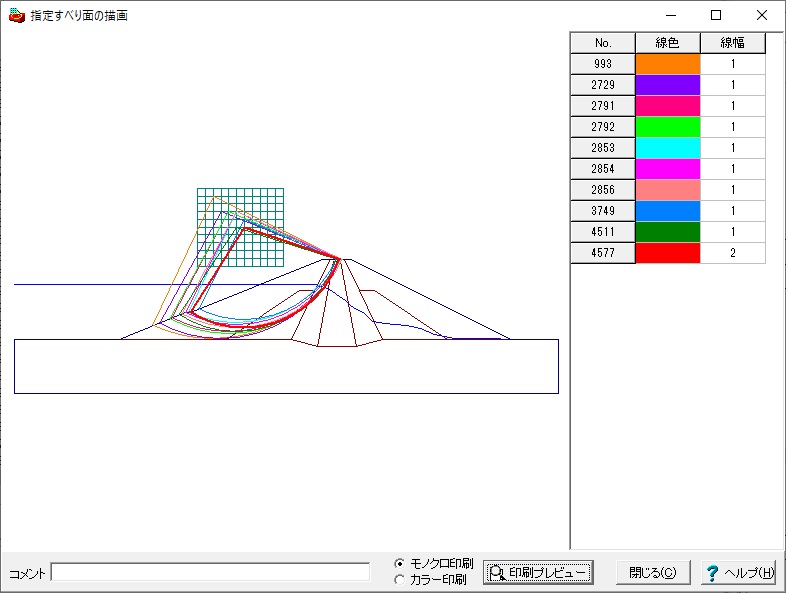Click the orange color swatch for No. 993

tap(668, 64)
